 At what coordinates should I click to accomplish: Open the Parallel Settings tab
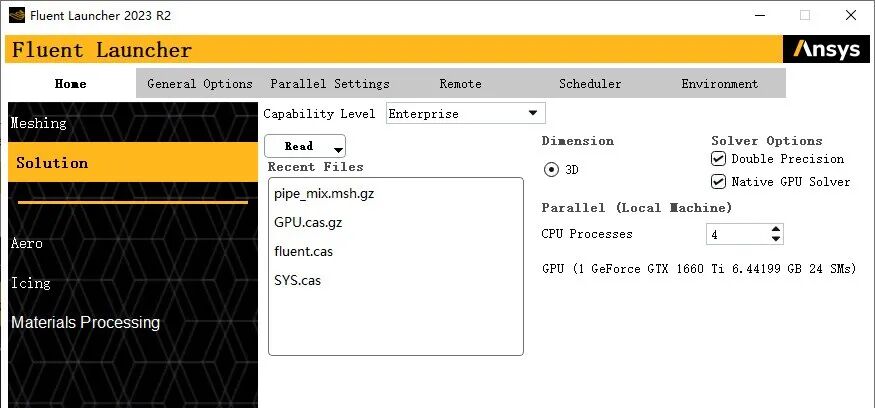[x=330, y=84]
